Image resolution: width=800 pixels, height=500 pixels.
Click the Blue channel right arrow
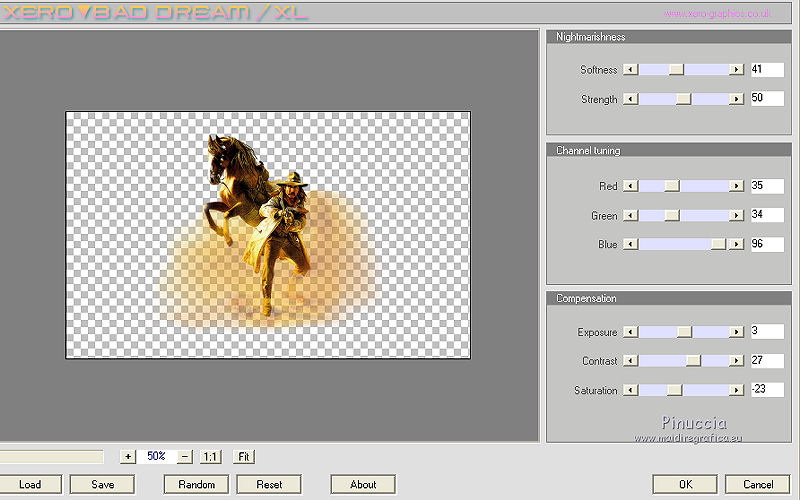[x=737, y=244]
